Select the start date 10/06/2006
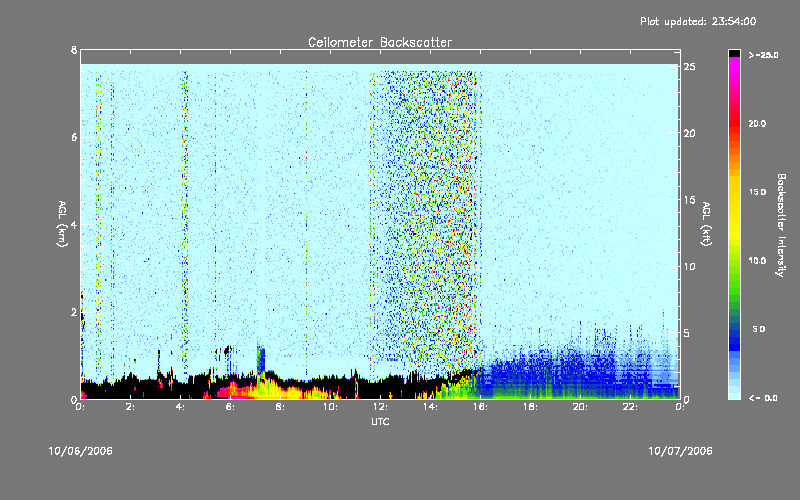Viewport: 800px width, 500px height. click(x=81, y=451)
